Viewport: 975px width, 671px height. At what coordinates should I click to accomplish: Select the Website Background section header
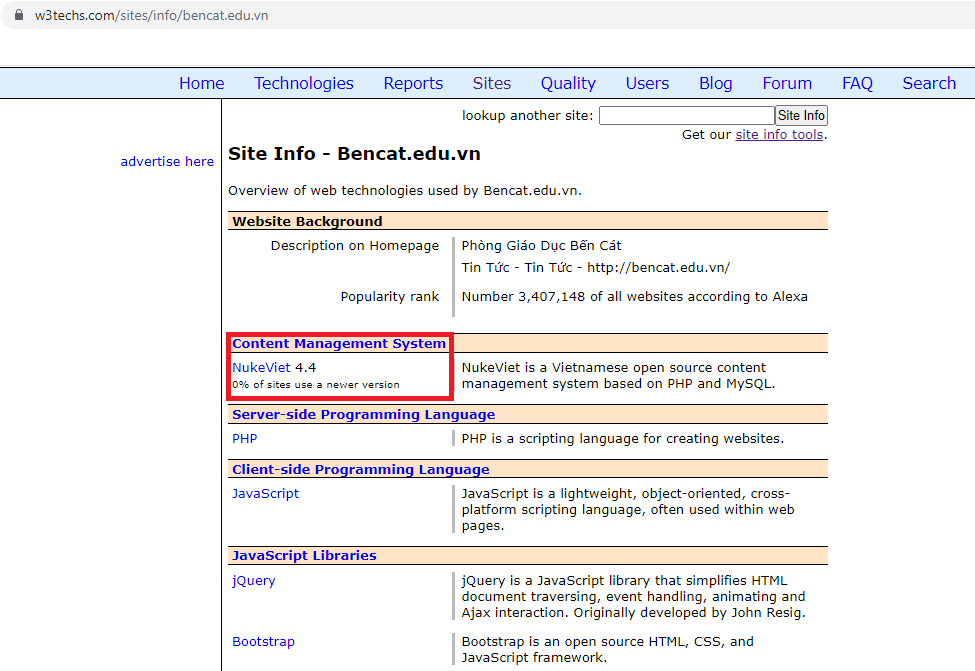click(x=527, y=221)
